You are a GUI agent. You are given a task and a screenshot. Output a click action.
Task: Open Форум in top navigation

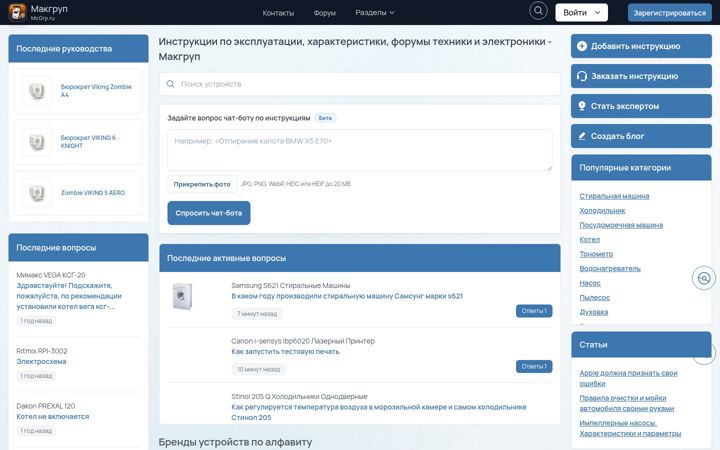point(325,13)
